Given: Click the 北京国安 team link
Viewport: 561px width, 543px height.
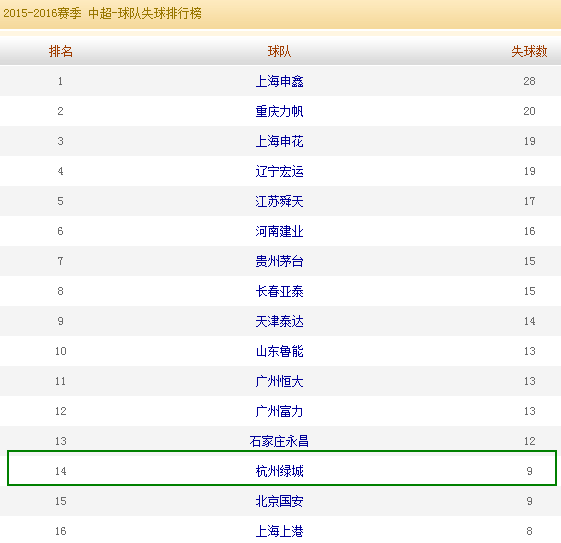Looking at the screenshot, I should click(279, 502).
